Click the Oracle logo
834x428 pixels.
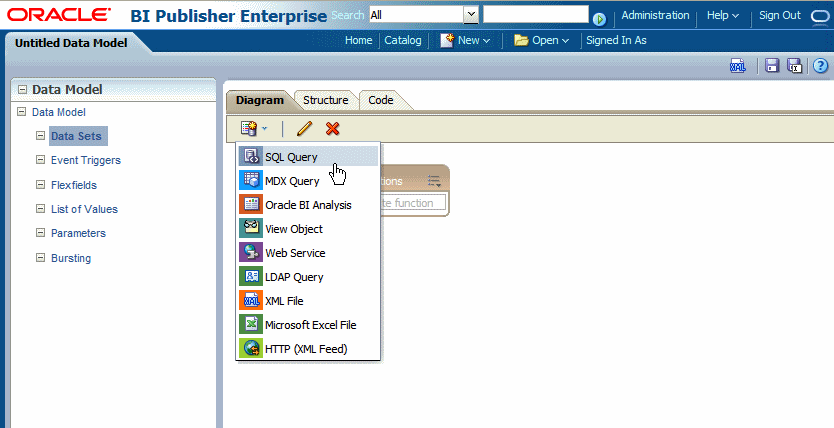coord(59,15)
